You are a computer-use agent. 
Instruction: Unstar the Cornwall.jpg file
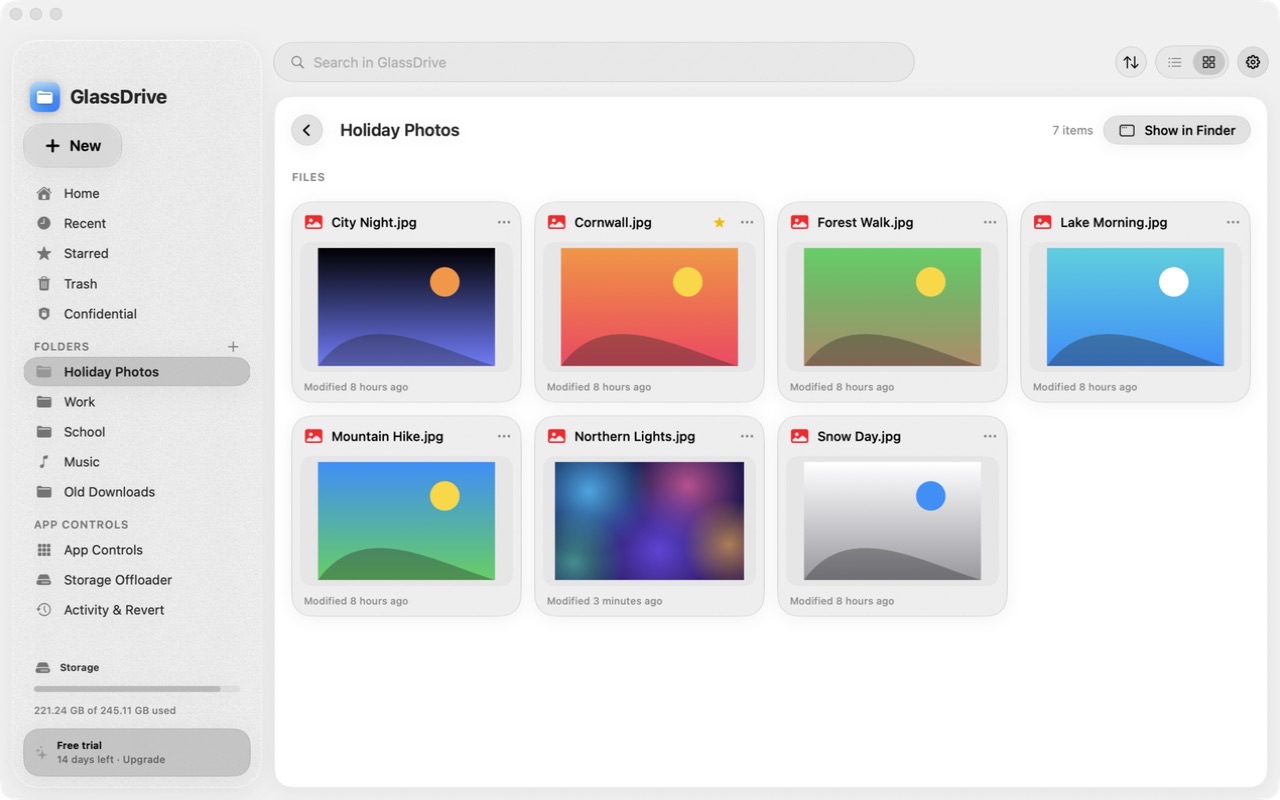pos(719,222)
